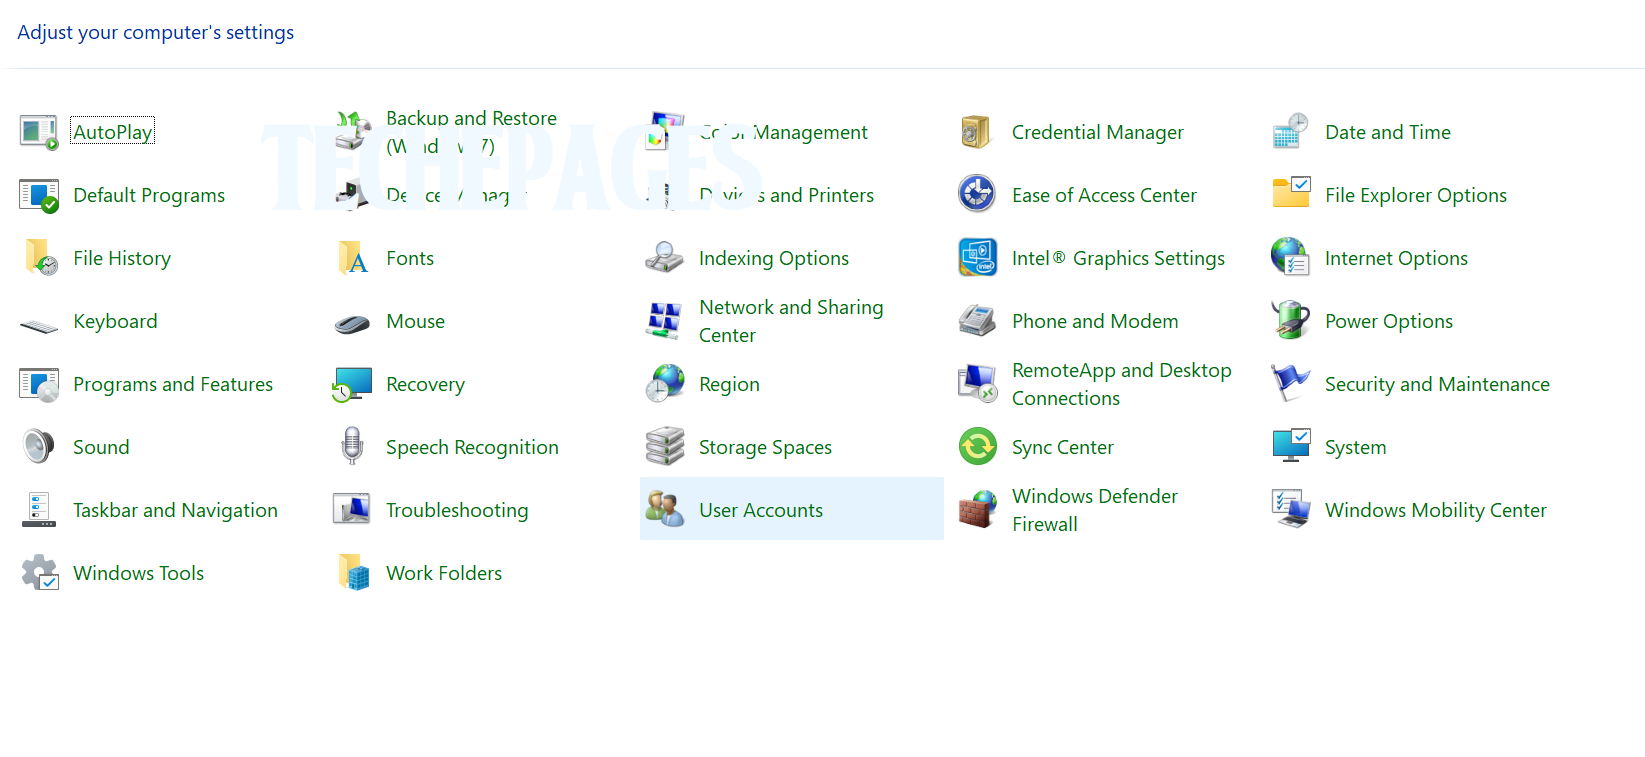Click File Explorer Options link
Image resolution: width=1645 pixels, height=757 pixels.
coord(1416,195)
